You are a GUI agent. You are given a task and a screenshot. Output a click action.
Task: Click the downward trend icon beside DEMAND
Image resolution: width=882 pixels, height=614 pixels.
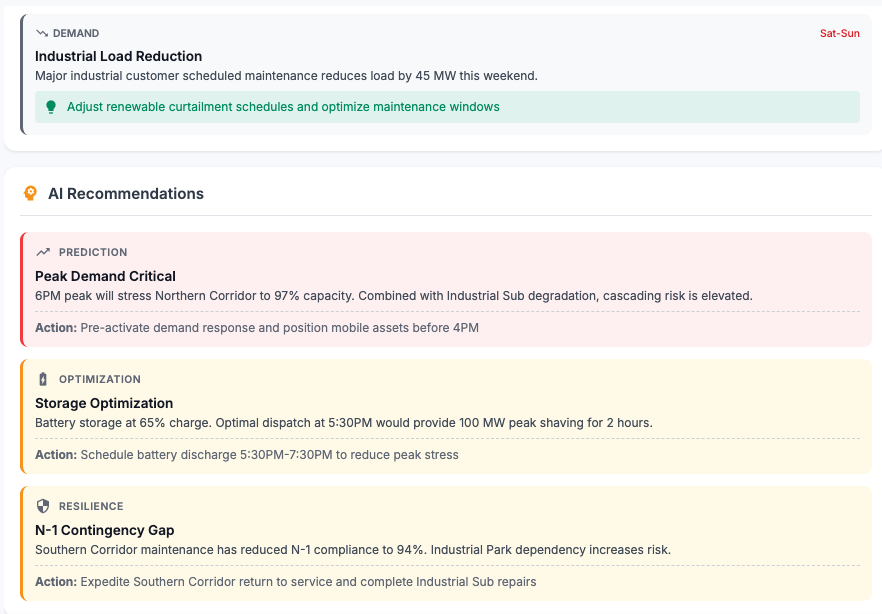[42, 33]
